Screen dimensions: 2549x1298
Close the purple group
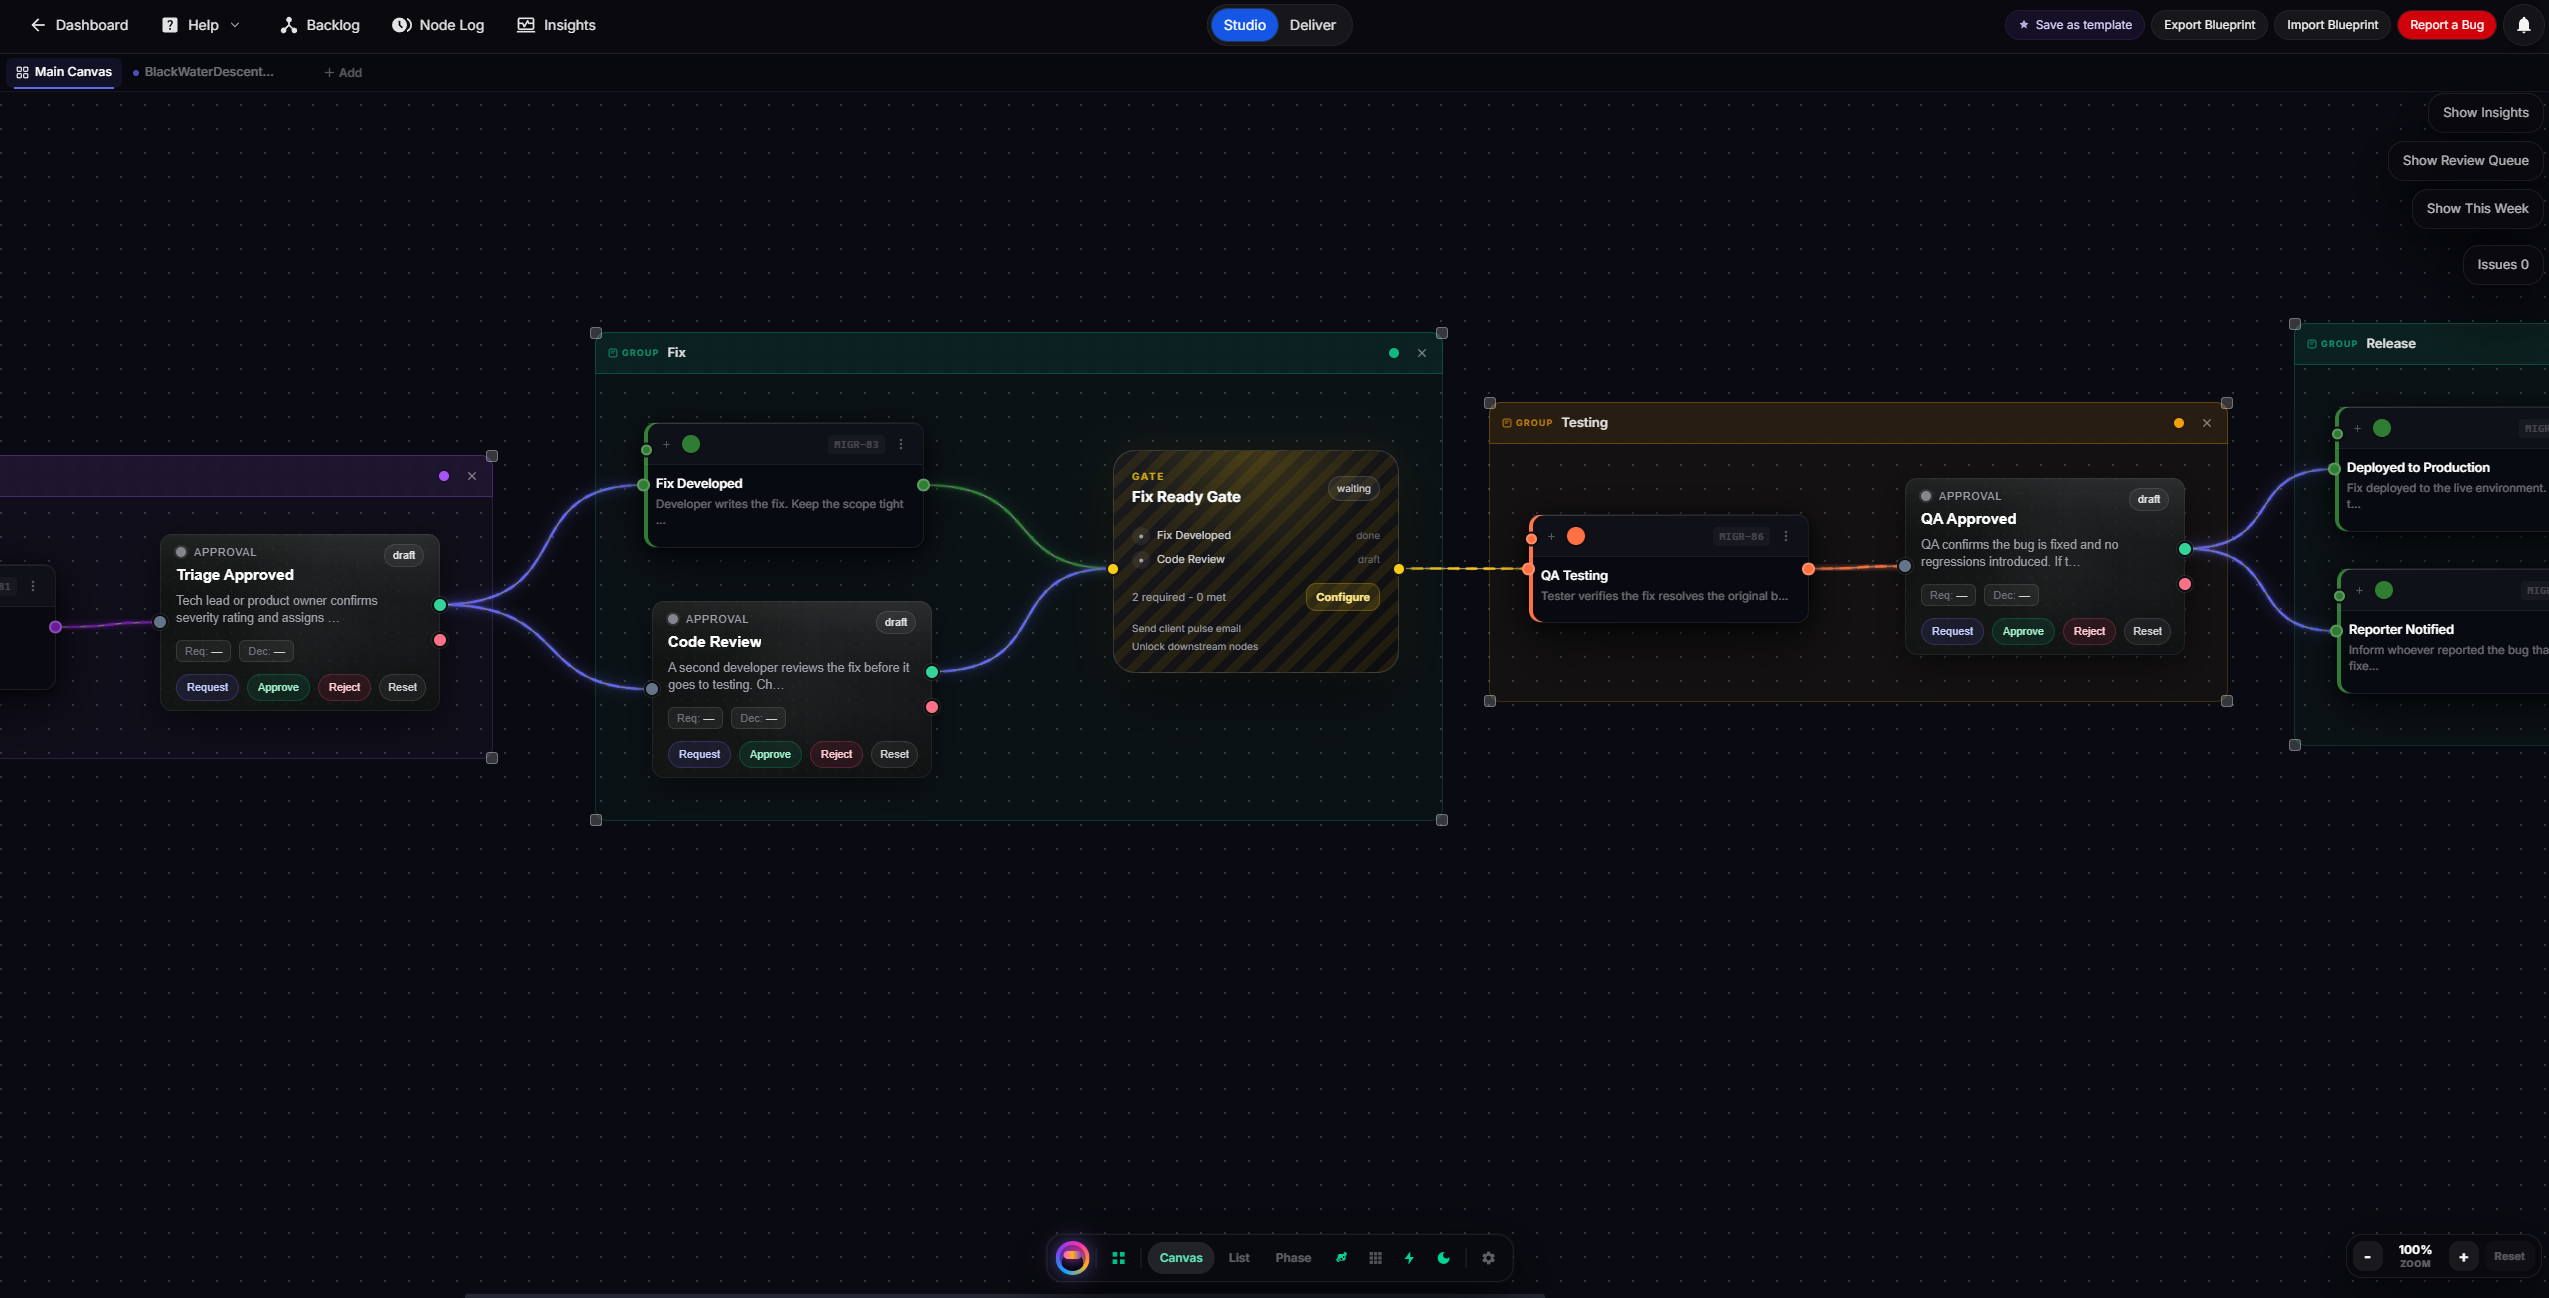472,476
